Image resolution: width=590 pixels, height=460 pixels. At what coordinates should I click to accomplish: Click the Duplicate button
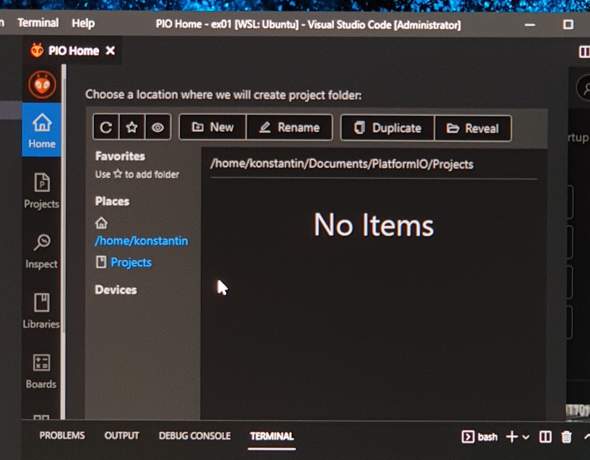point(388,128)
